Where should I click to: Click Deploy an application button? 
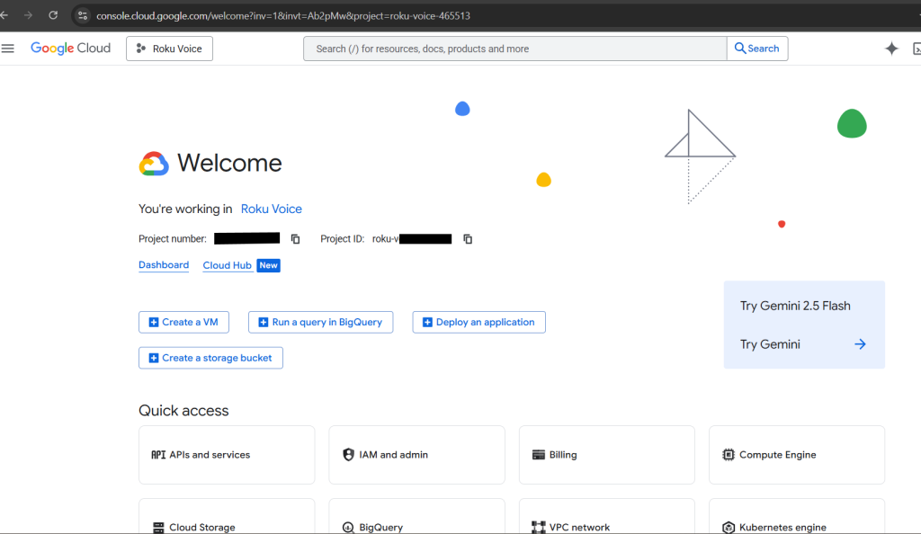(479, 322)
